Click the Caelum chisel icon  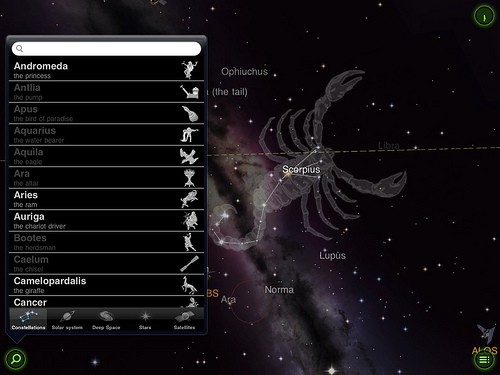(190, 264)
